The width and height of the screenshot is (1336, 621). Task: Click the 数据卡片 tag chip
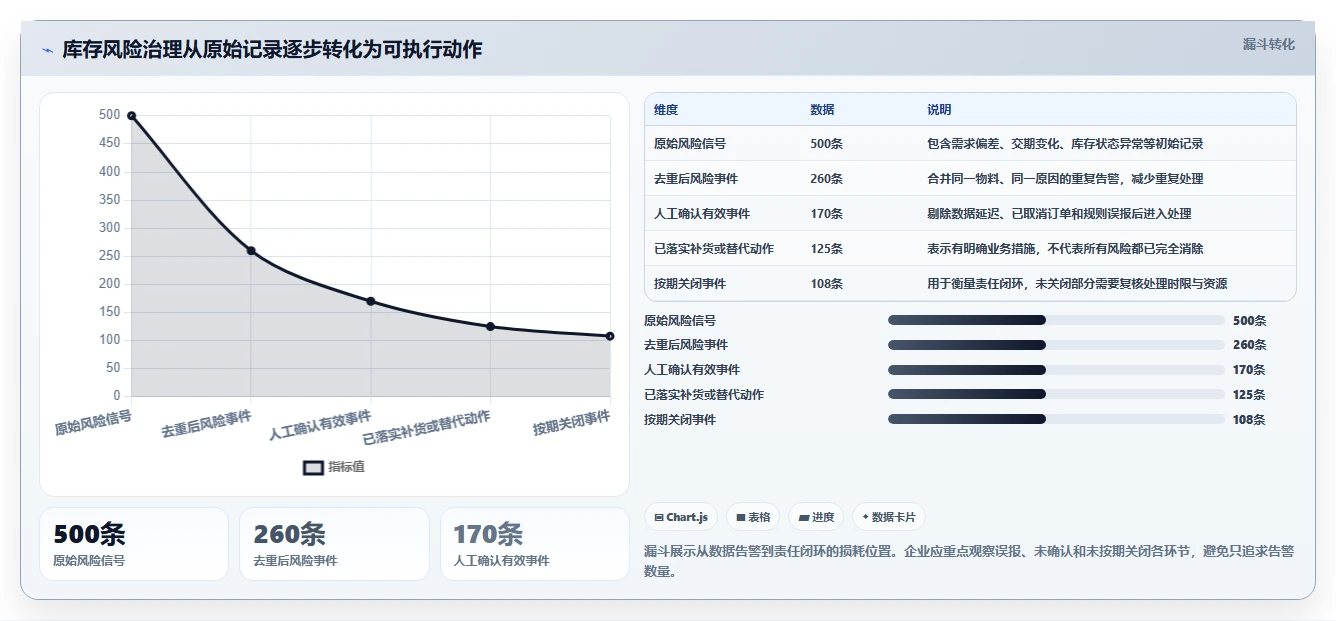[889, 517]
